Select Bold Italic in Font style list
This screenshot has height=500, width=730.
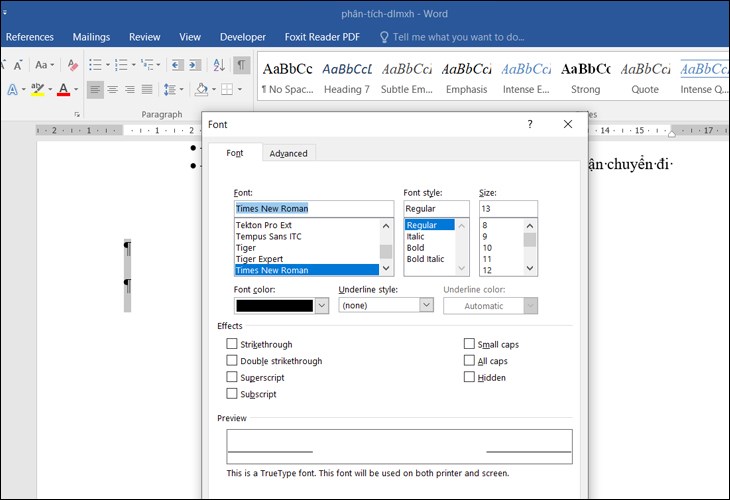425,259
